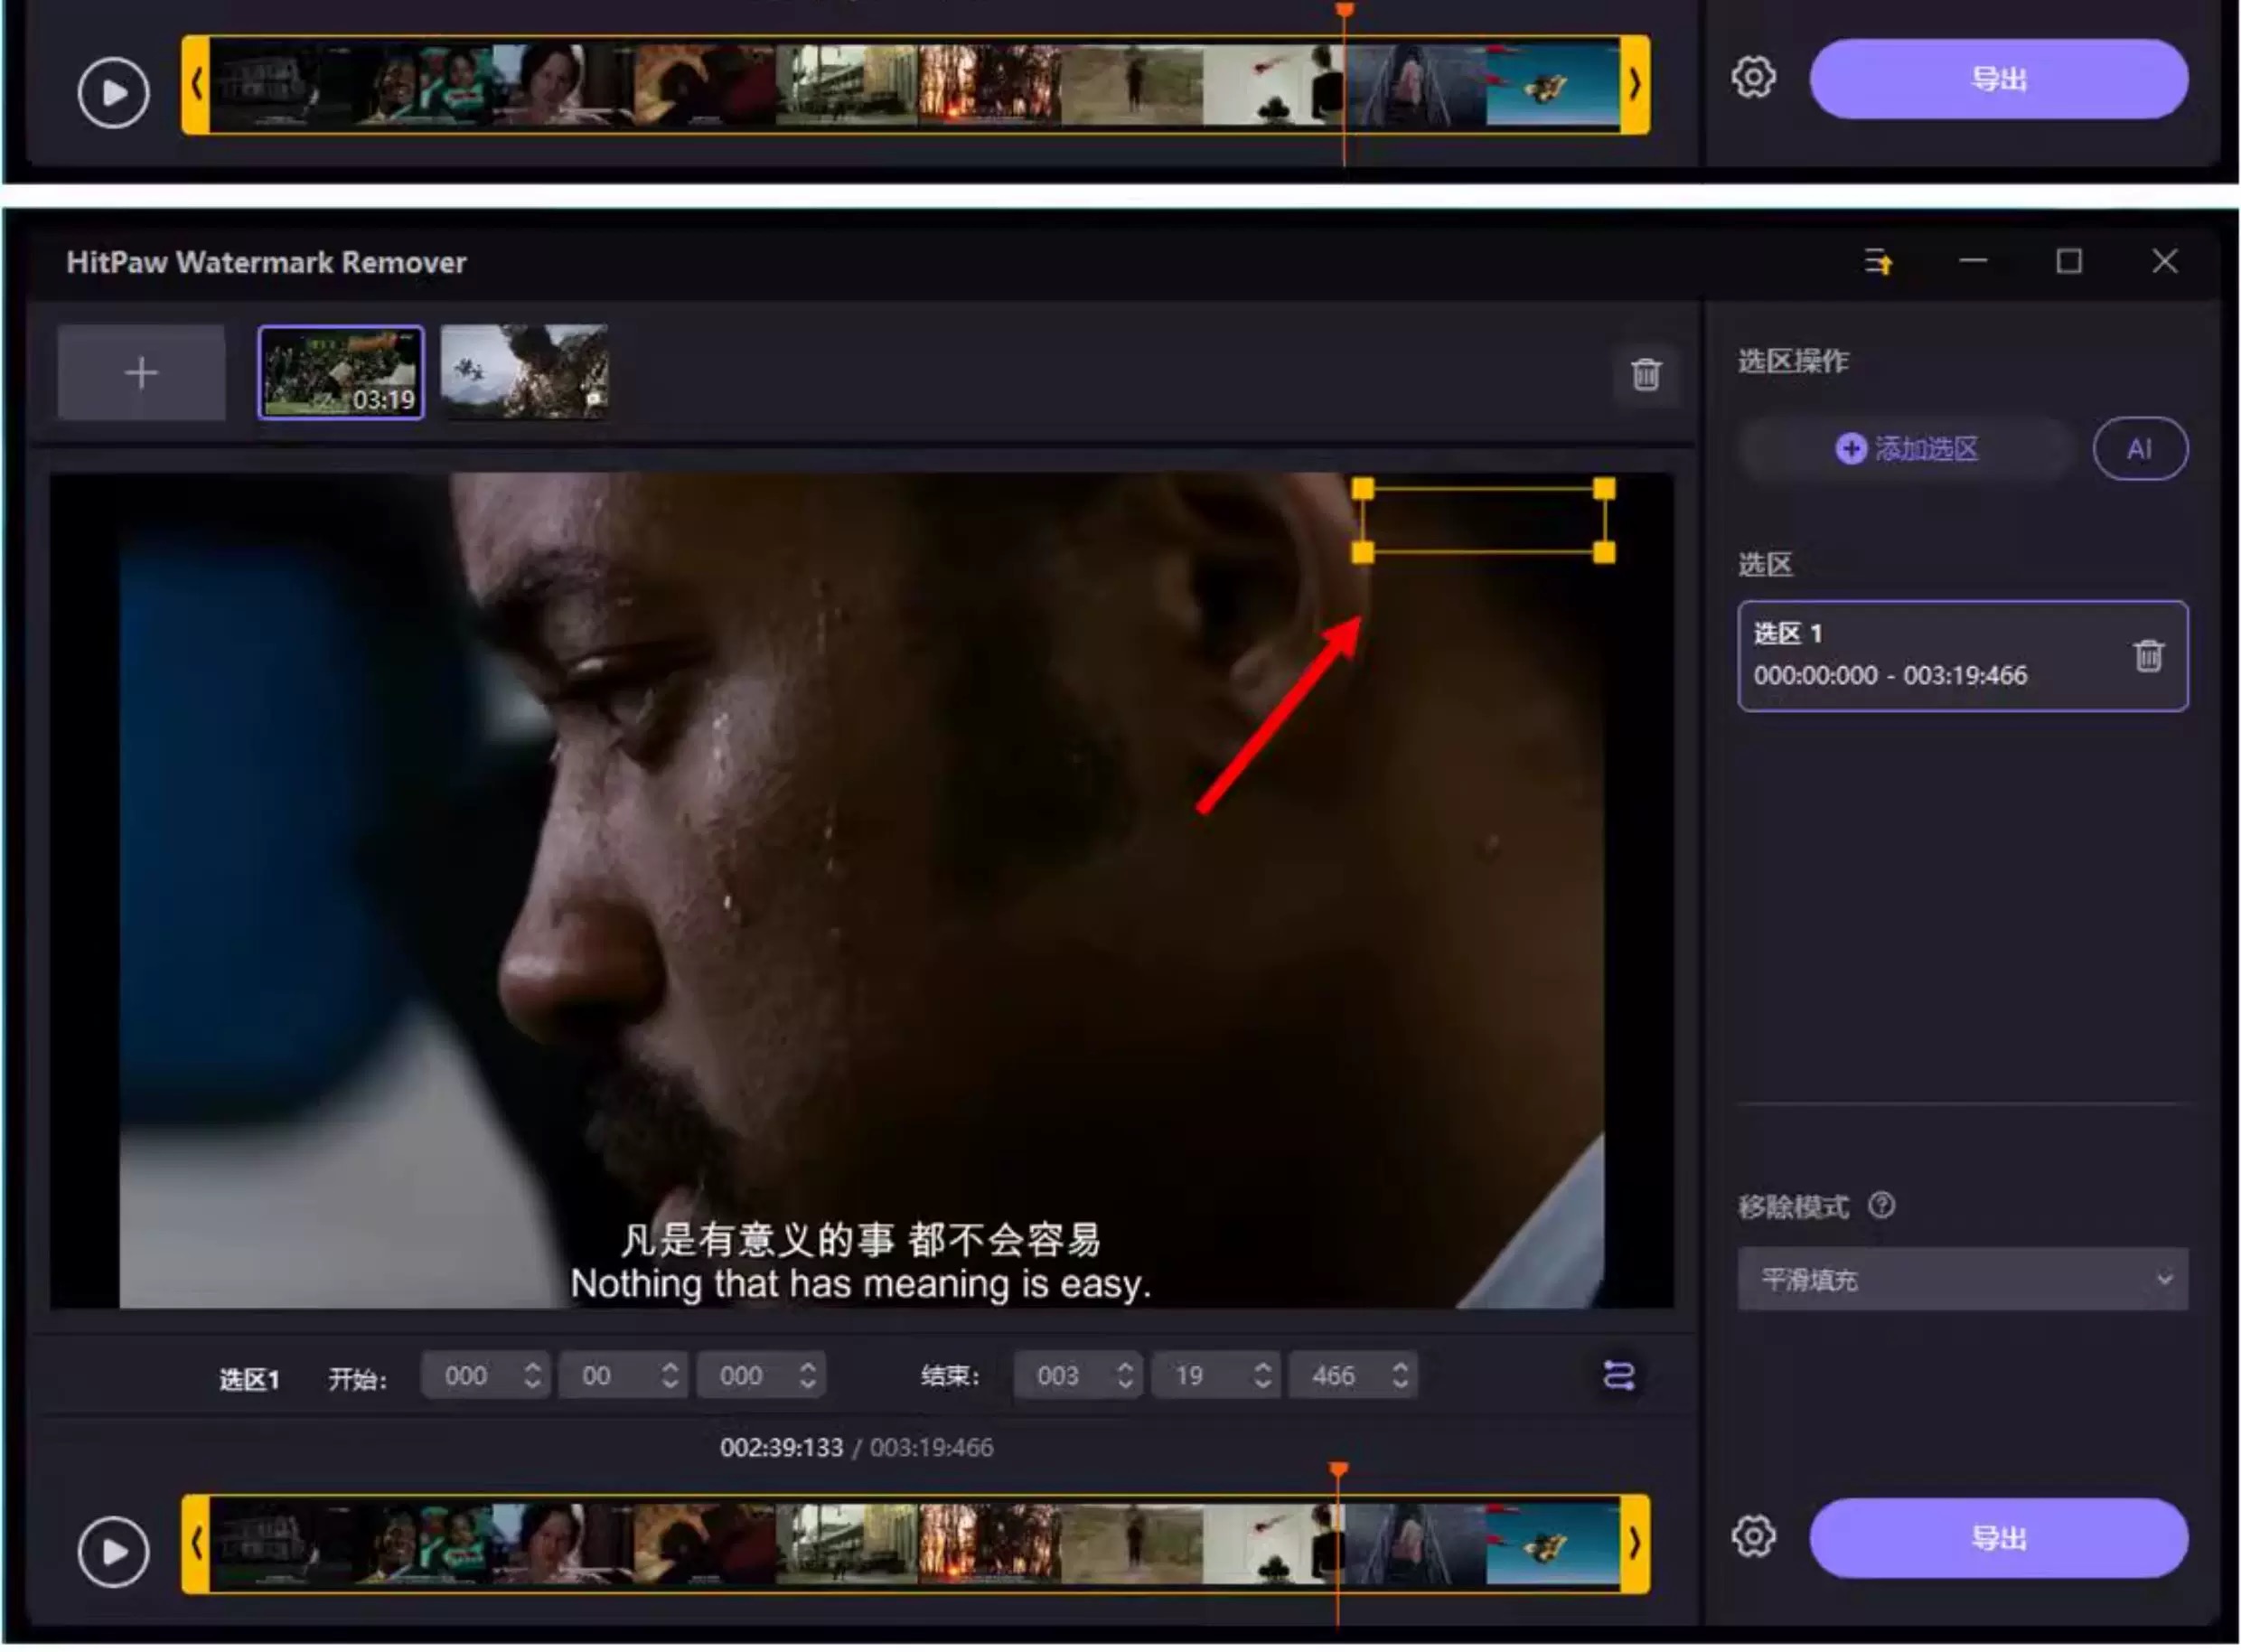Click the end time field 466

coord(1334,1377)
